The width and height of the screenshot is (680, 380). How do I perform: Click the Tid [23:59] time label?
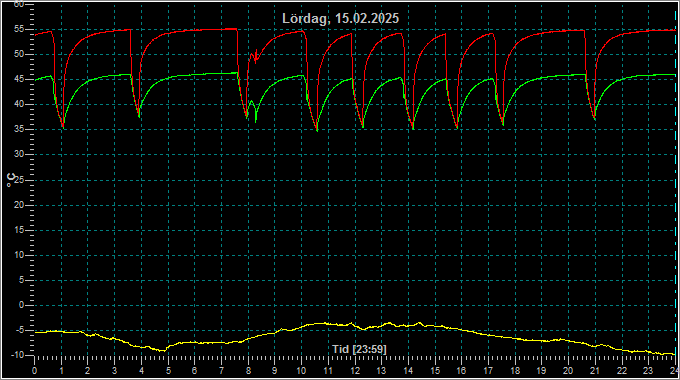pyautogui.click(x=359, y=349)
